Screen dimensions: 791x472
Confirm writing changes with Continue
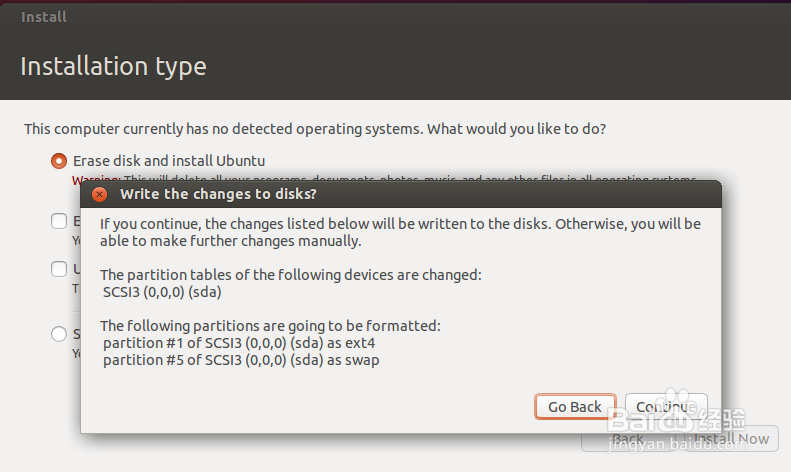(x=666, y=406)
